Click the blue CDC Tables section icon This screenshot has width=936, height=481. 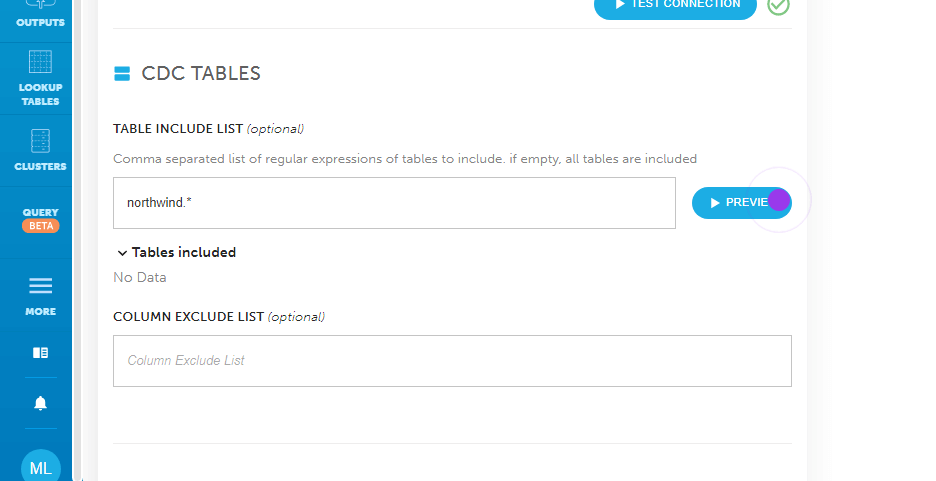click(122, 73)
